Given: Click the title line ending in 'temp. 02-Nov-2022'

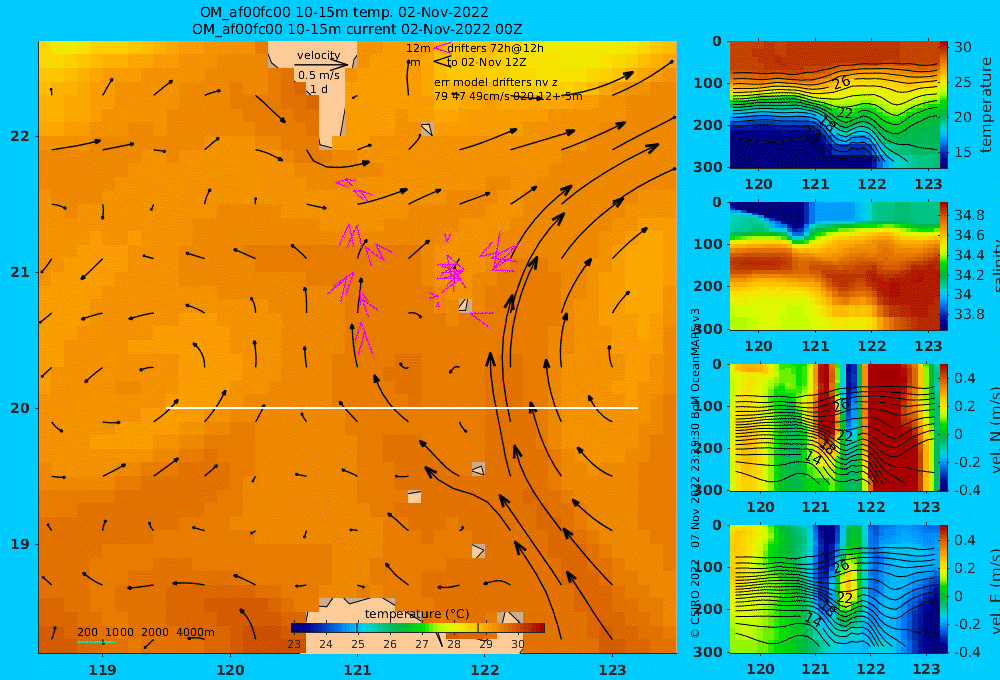Looking at the screenshot, I should pos(344,12).
